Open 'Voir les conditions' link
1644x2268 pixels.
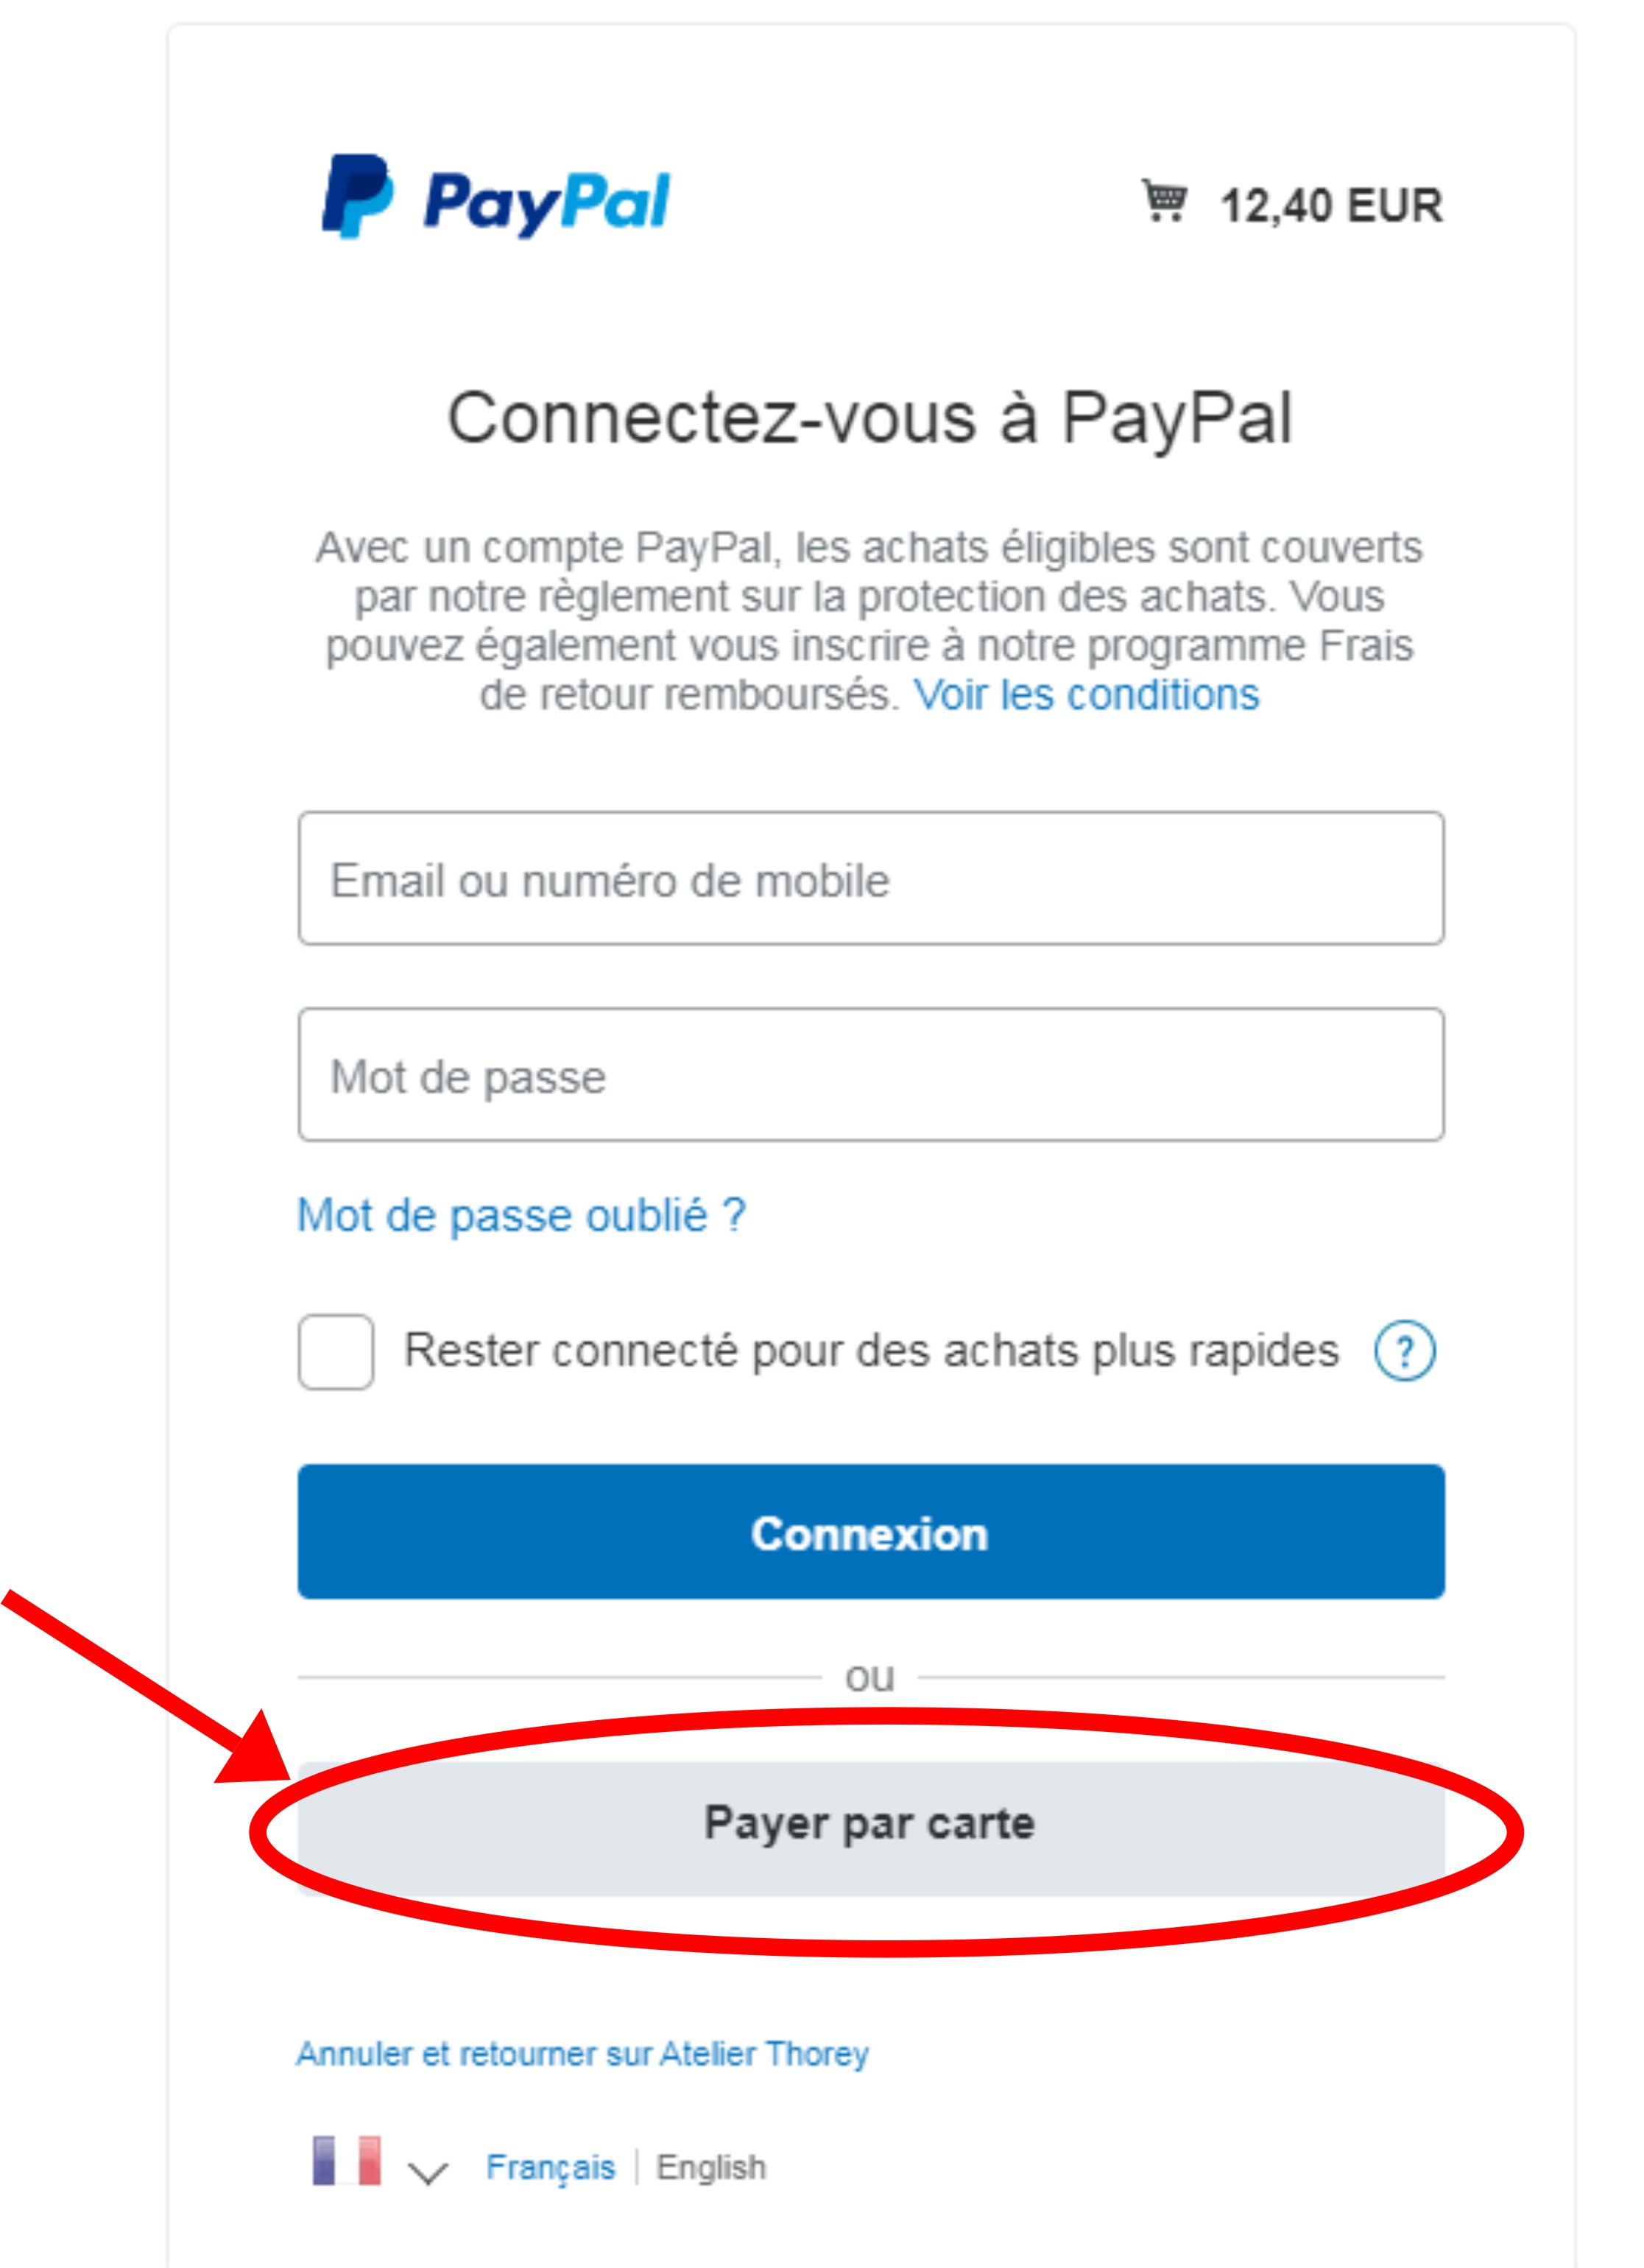(x=1086, y=694)
